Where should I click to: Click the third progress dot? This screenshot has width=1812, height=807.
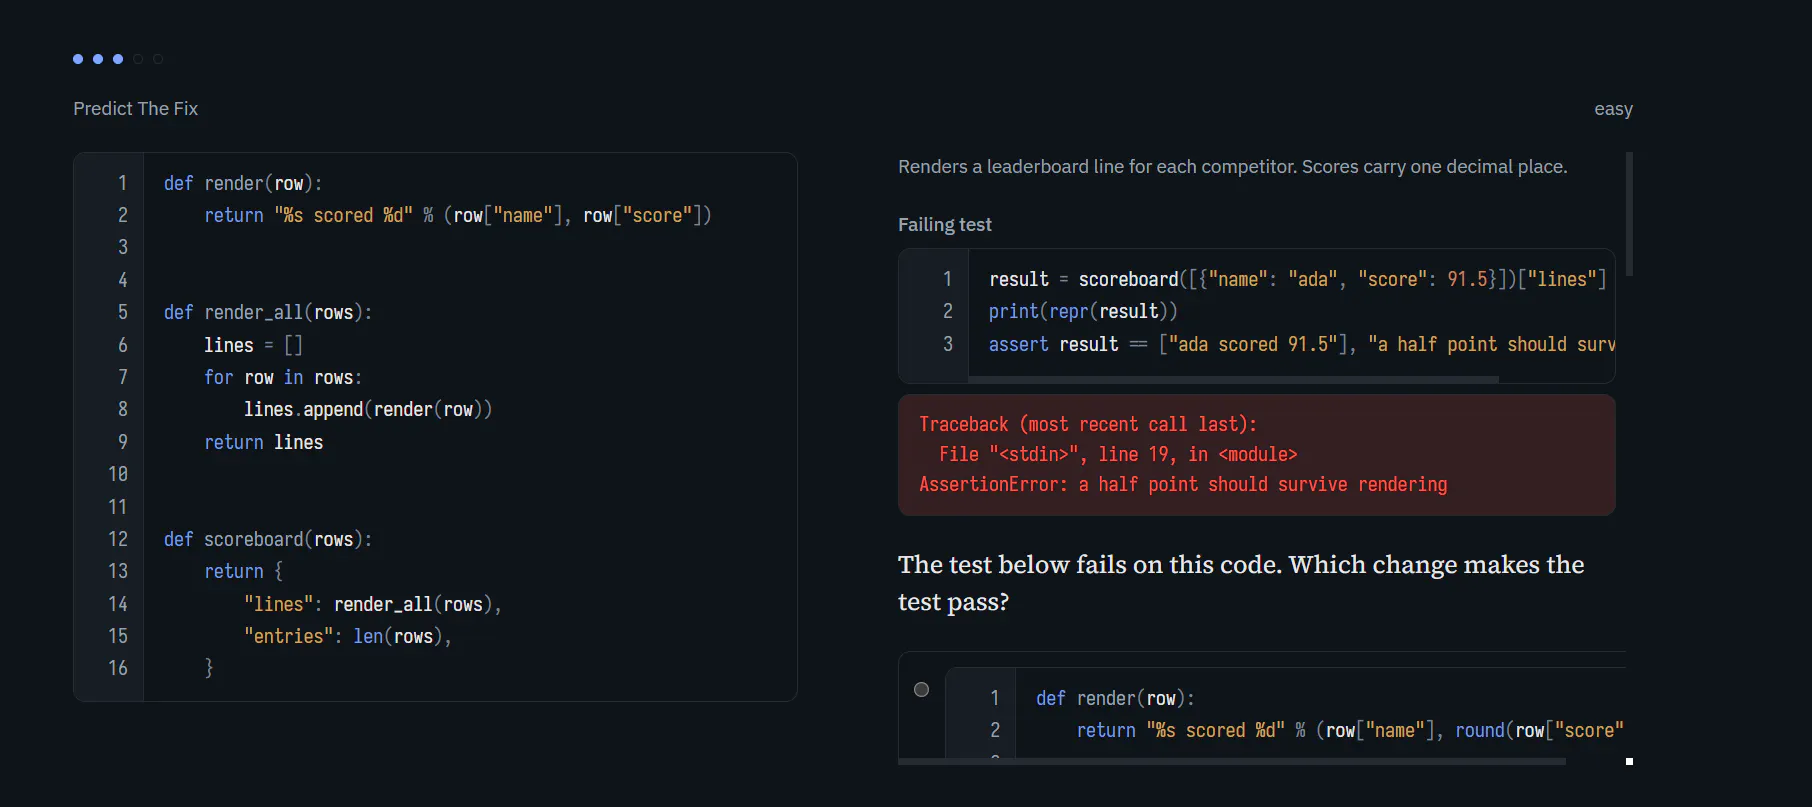tap(118, 59)
